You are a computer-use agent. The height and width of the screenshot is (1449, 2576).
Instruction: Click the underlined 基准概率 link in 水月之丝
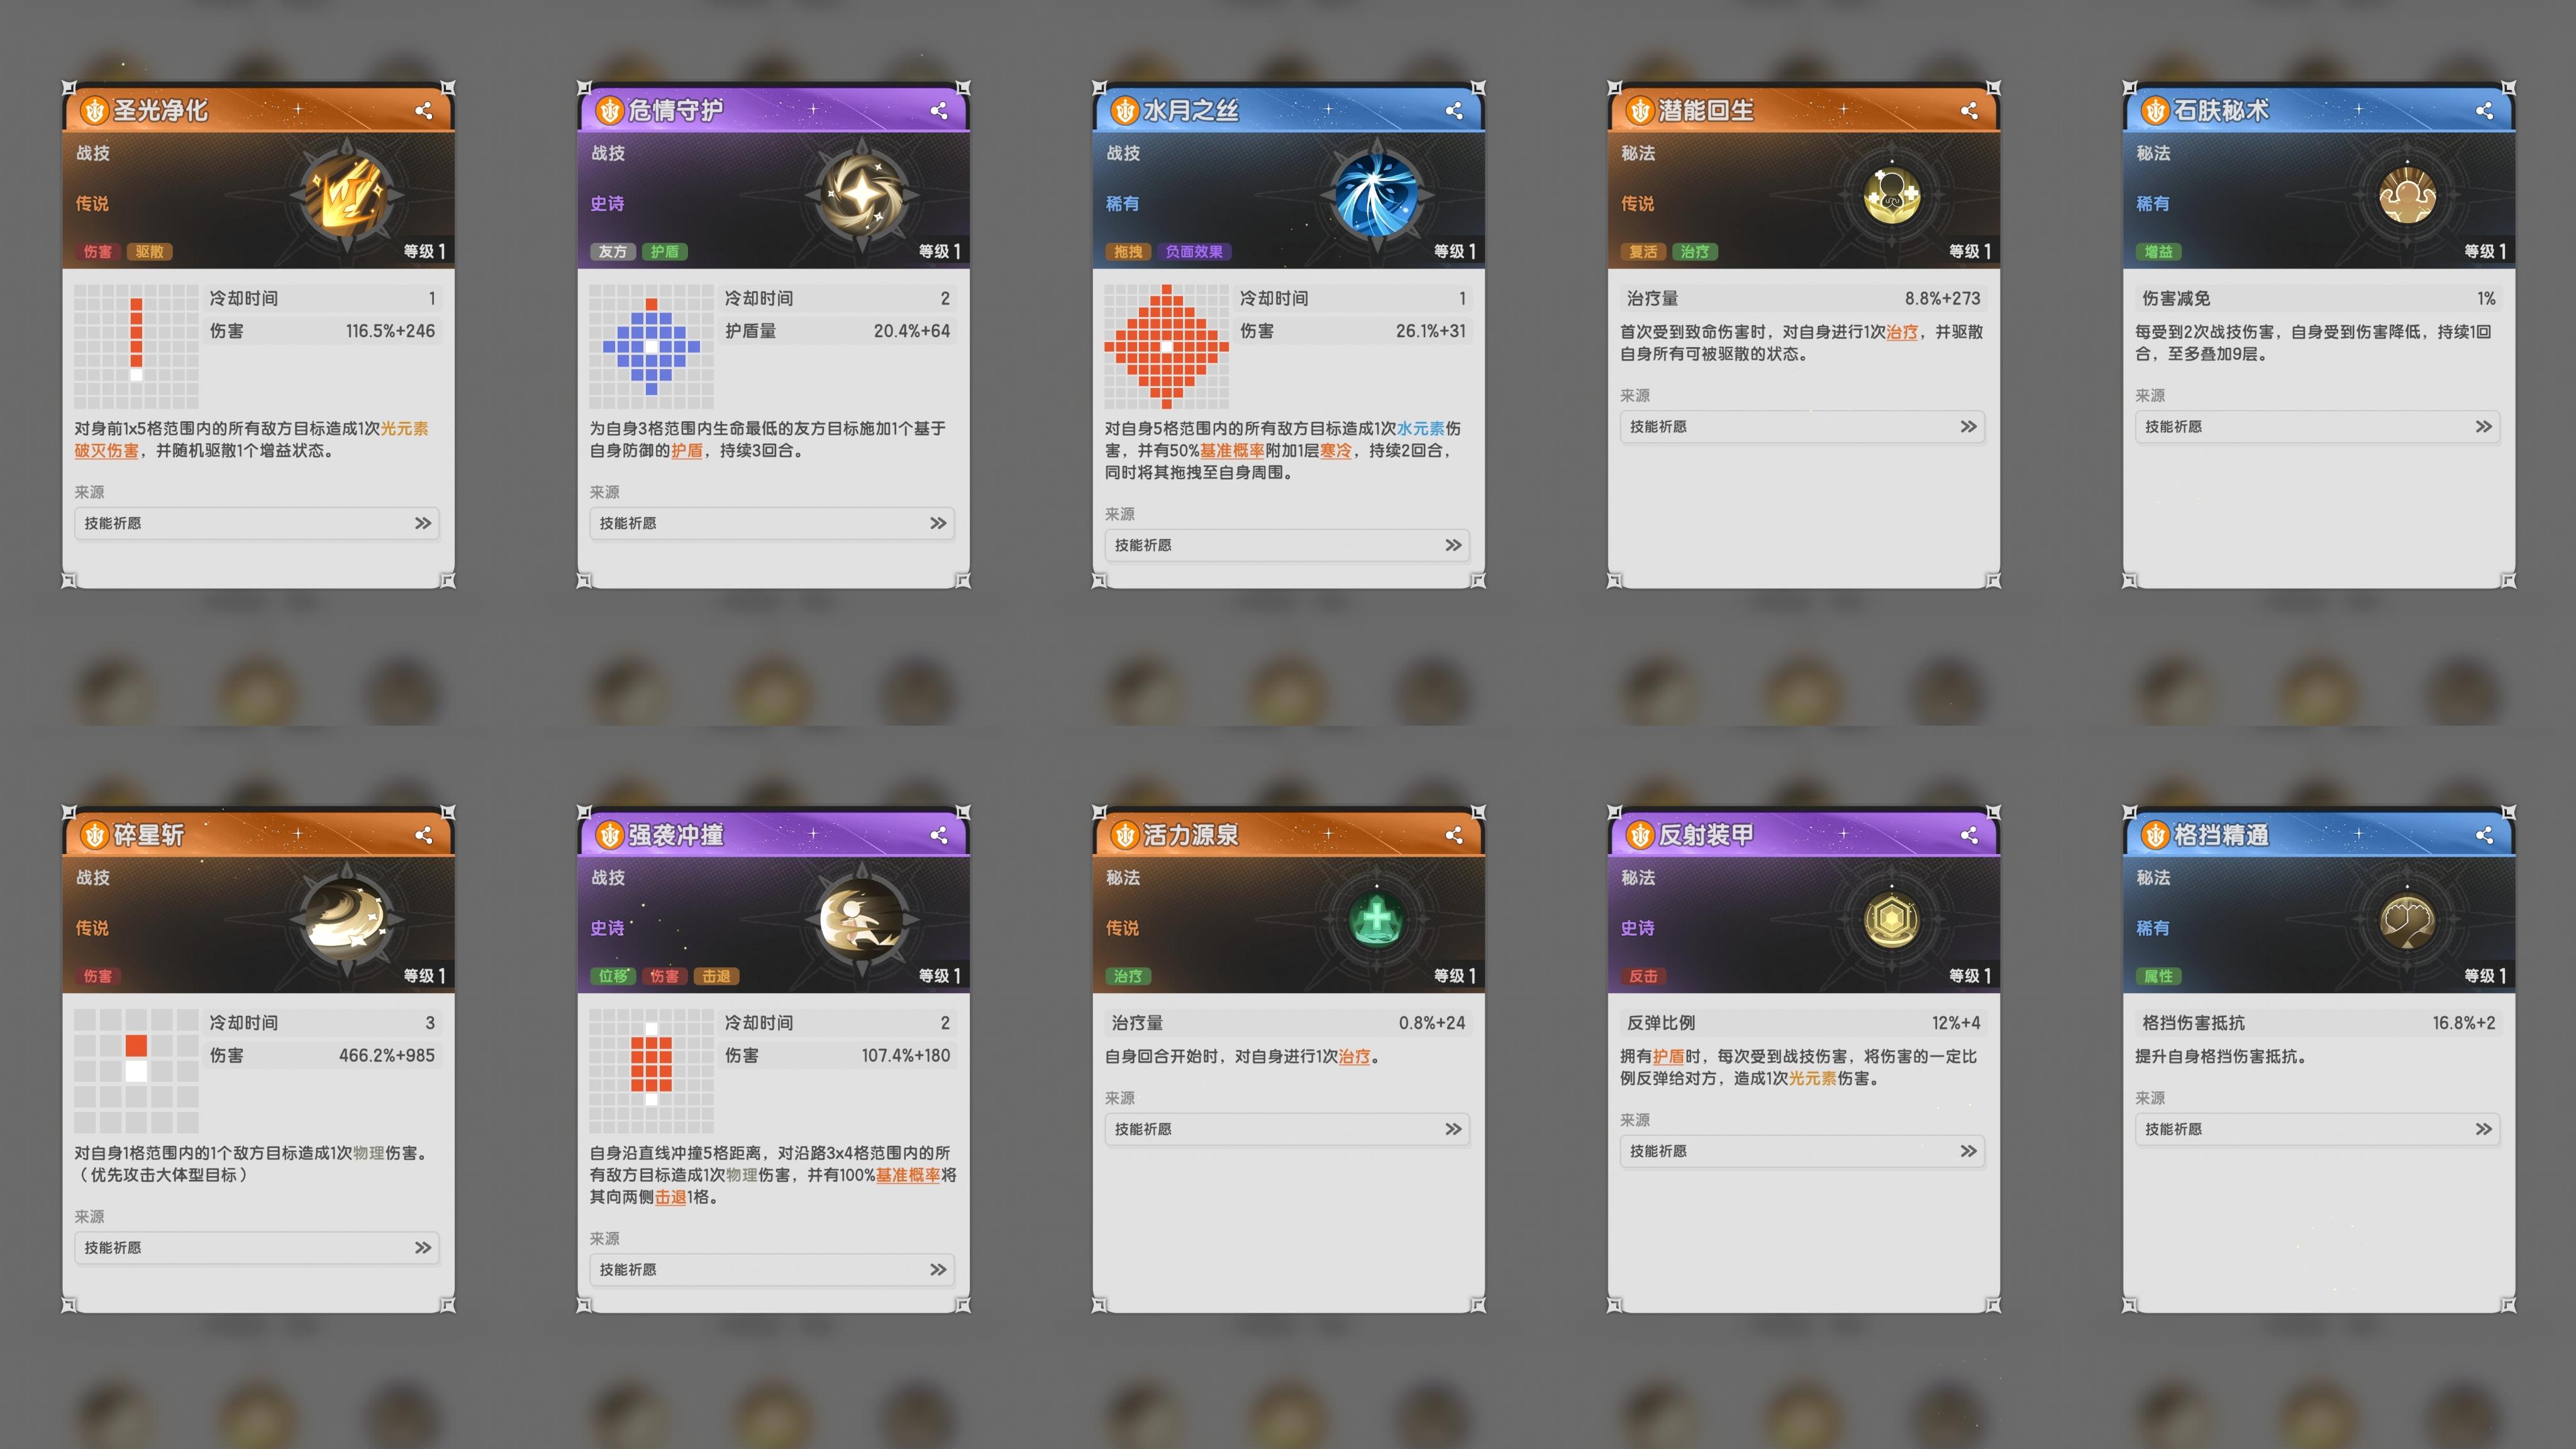(x=1232, y=451)
